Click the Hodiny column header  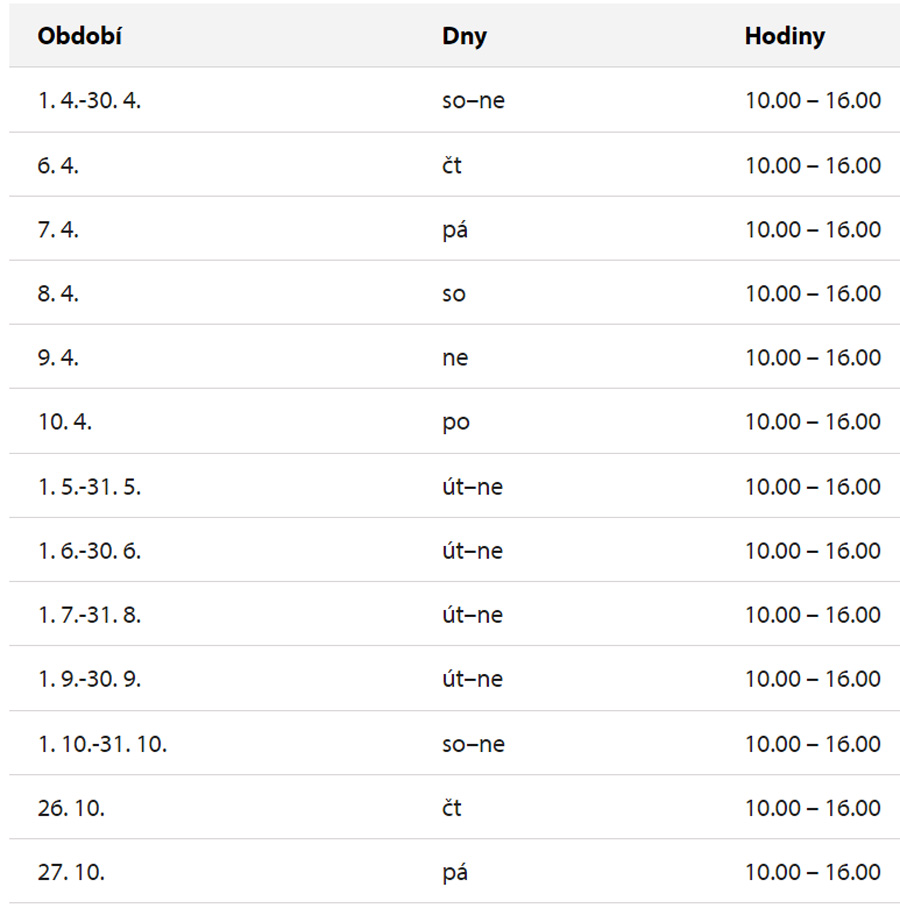tap(784, 36)
